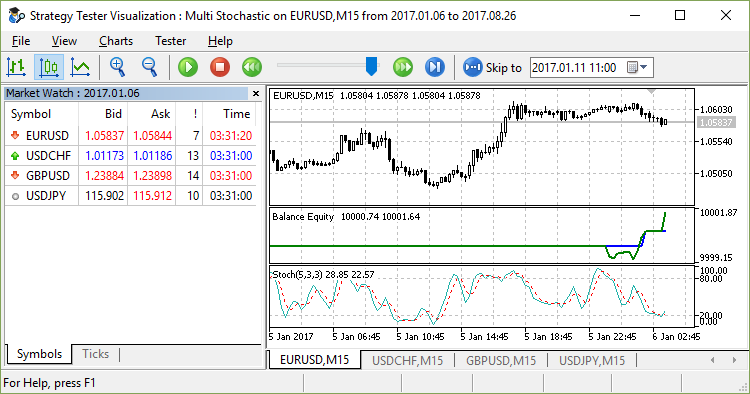This screenshot has height=394, width=750.
Task: Open the View menu
Action: pos(64,41)
